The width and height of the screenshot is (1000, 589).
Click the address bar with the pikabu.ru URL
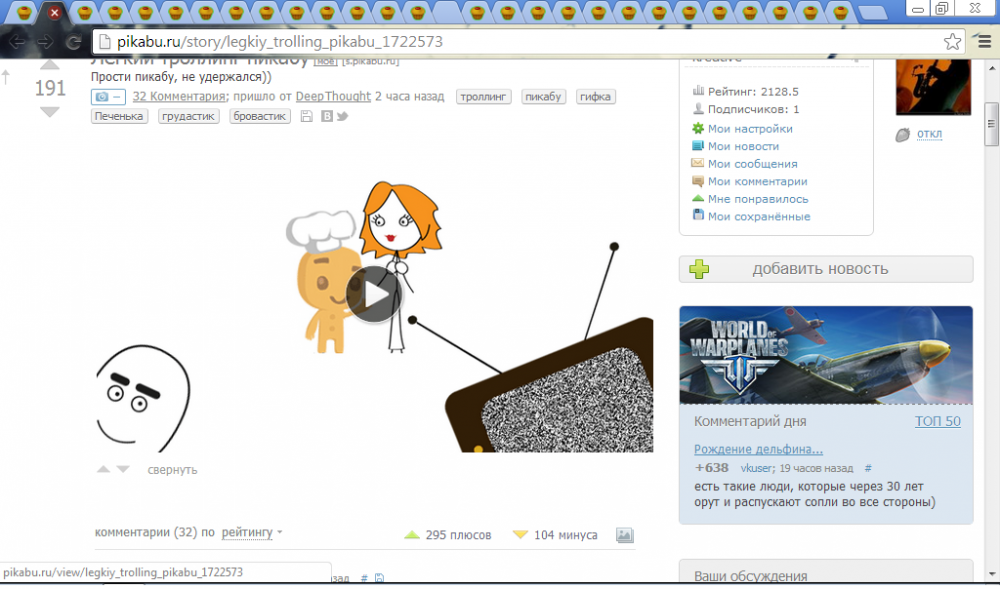[500, 42]
